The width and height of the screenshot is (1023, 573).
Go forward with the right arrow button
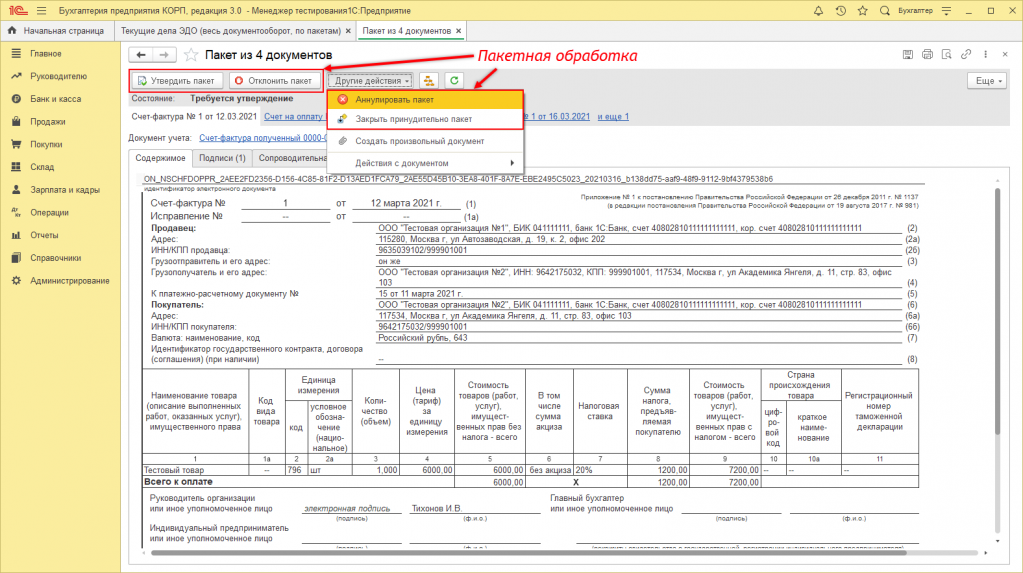click(164, 55)
